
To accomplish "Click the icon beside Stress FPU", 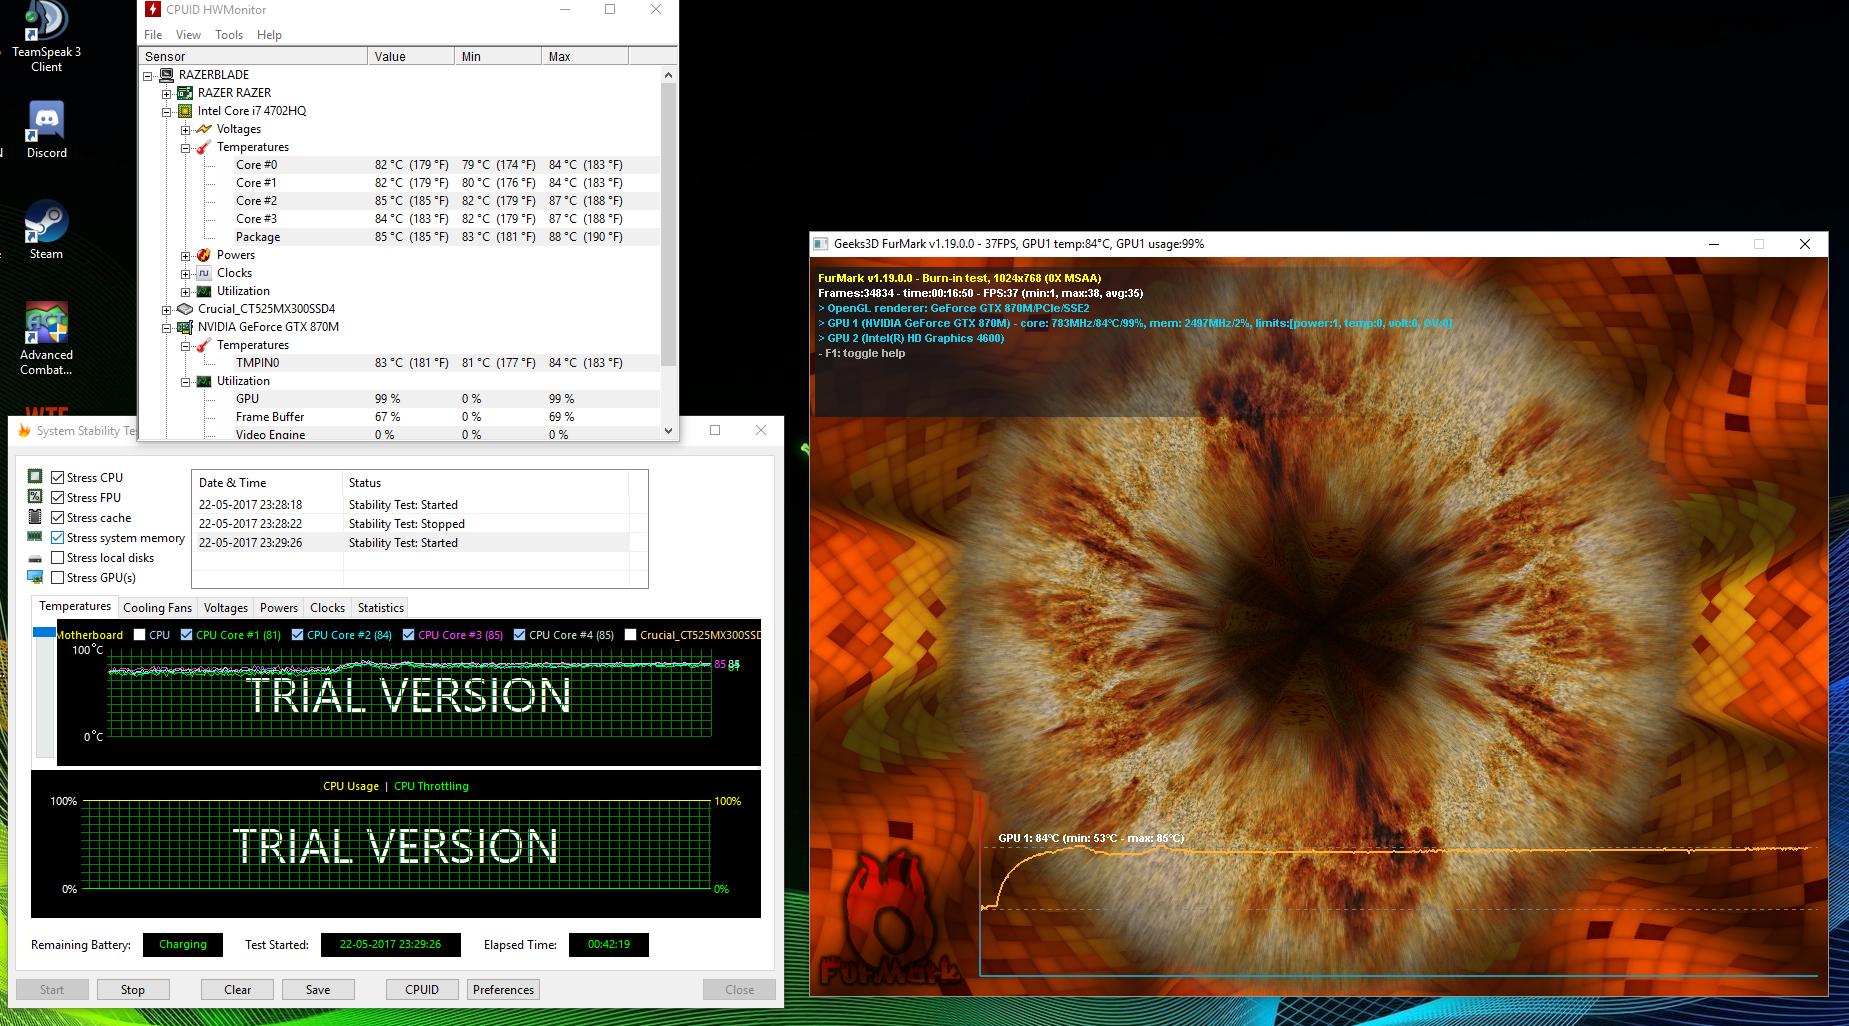I will pyautogui.click(x=35, y=497).
